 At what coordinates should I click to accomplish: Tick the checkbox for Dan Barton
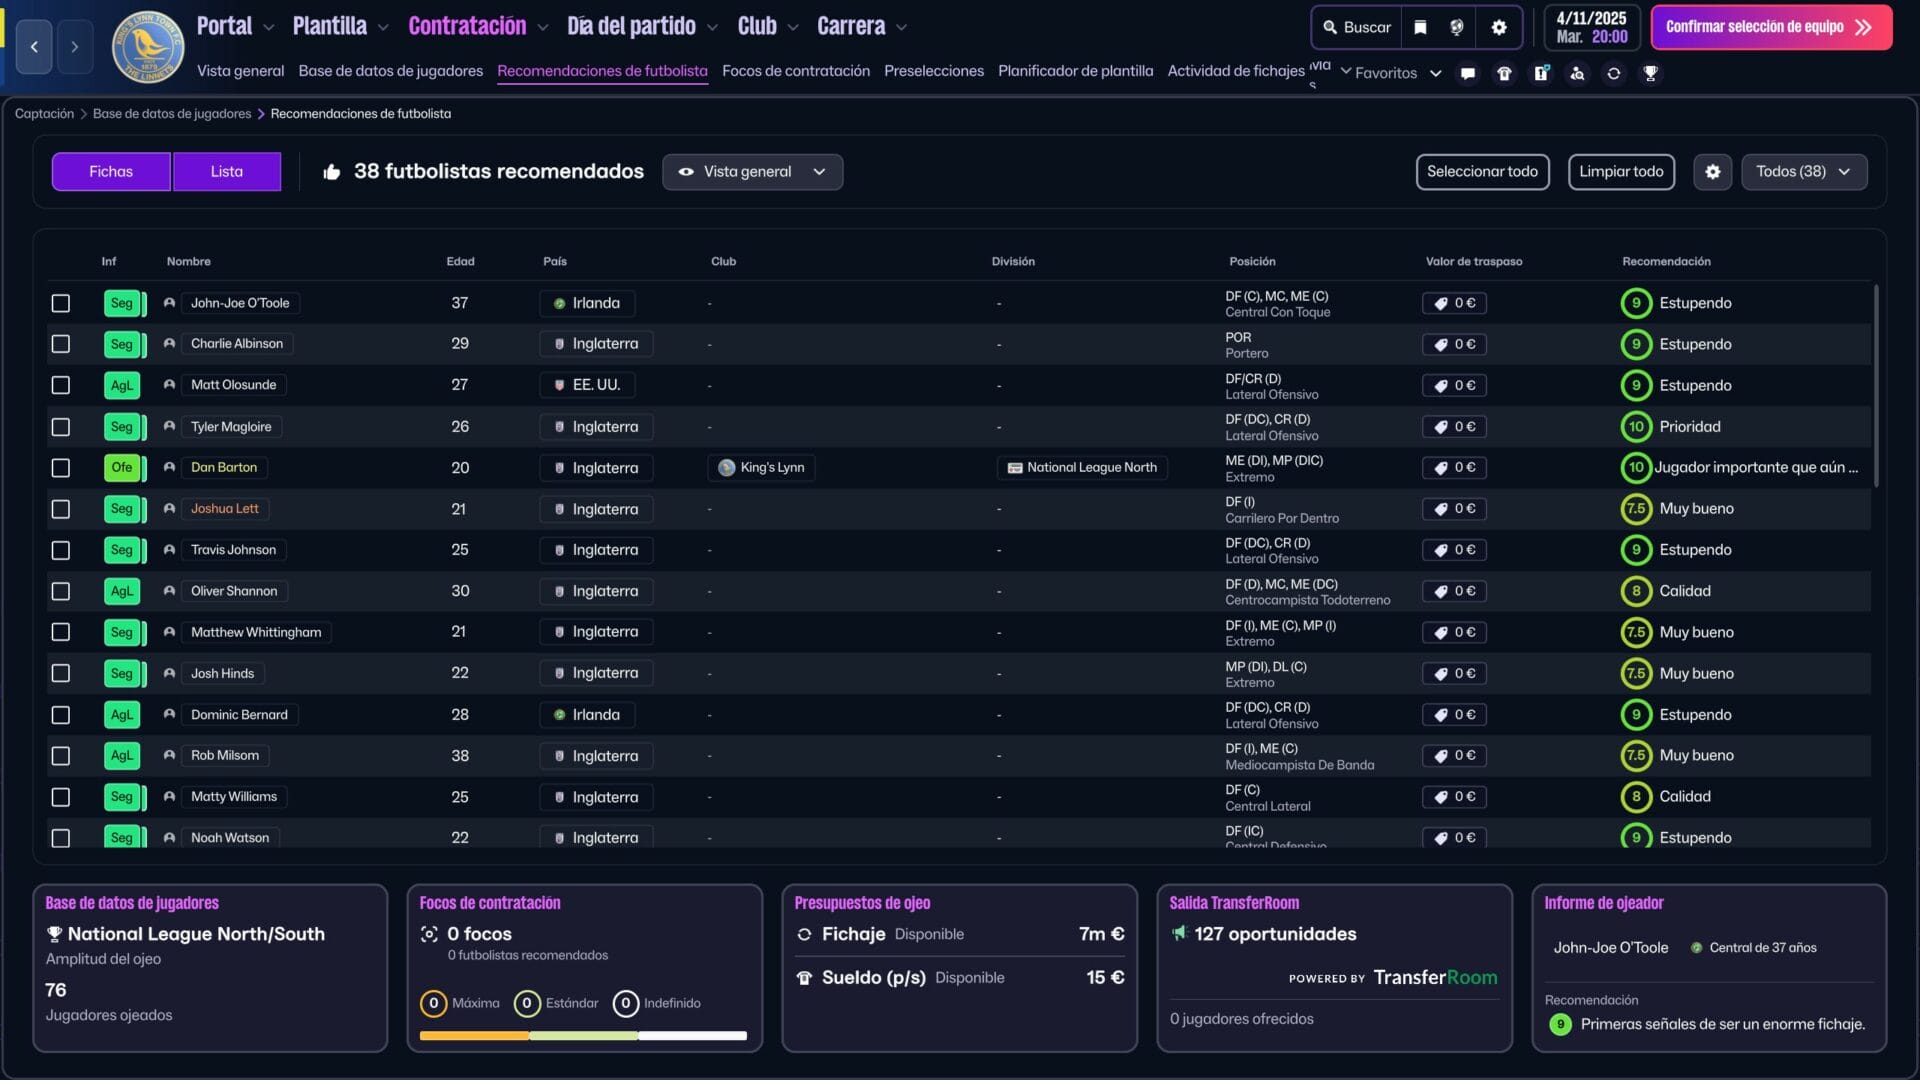[61, 467]
